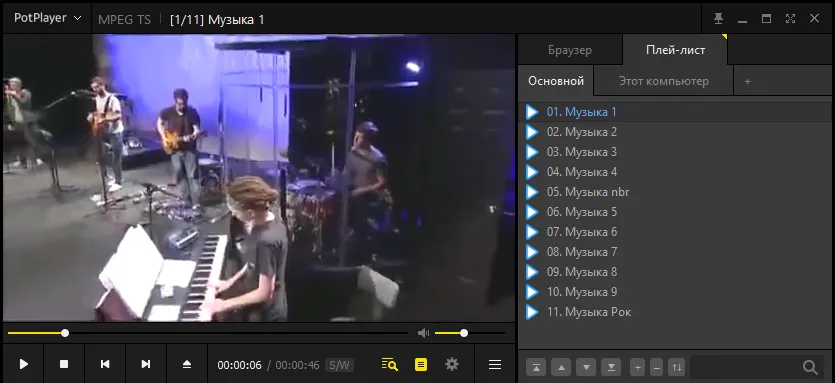Toggle the playlist panel with the yellow icon
835x383 pixels.
point(421,365)
